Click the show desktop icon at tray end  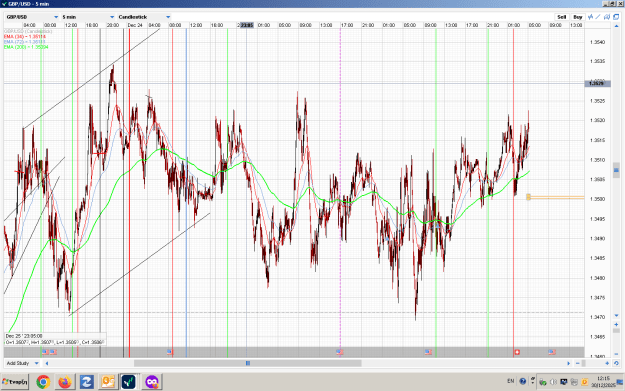[x=620, y=382]
